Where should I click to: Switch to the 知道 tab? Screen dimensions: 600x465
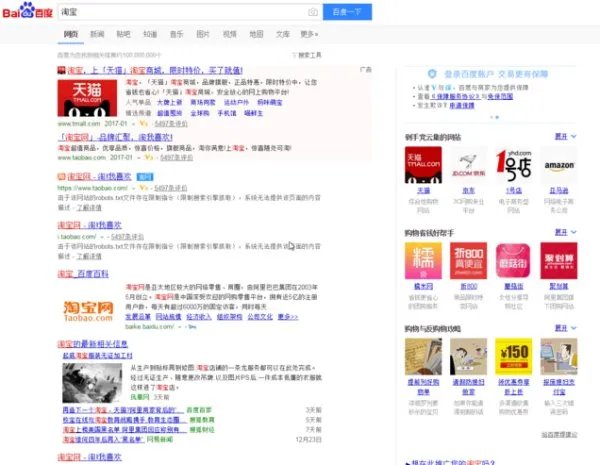pyautogui.click(x=150, y=34)
